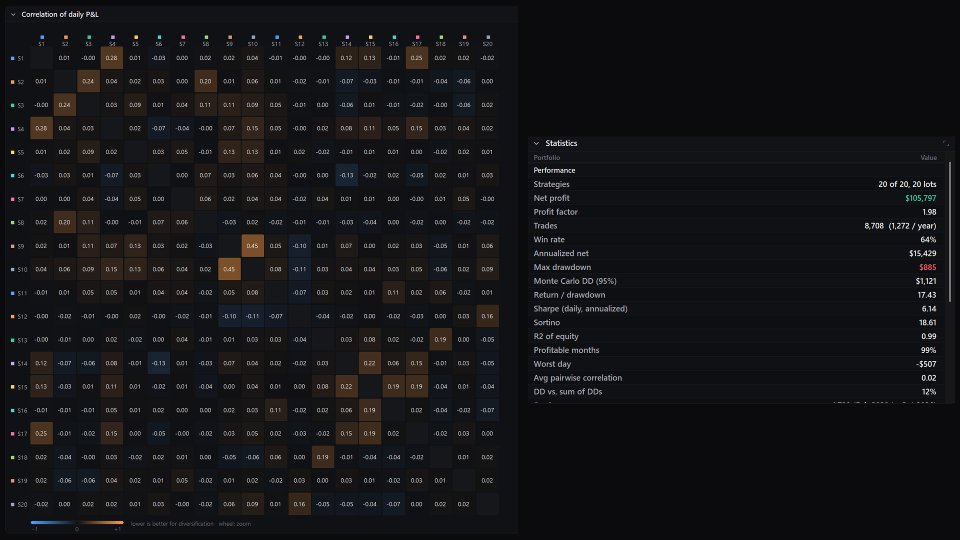Click the S10 column header color square
The width and height of the screenshot is (960, 540).
point(253,37)
